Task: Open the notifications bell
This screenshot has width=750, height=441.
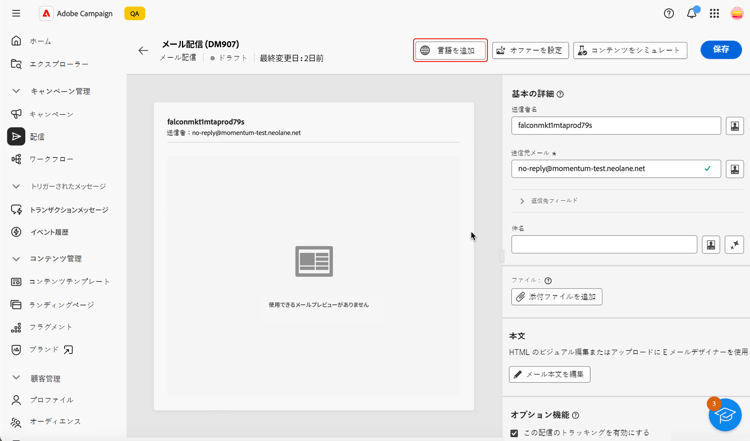Action: click(x=692, y=13)
